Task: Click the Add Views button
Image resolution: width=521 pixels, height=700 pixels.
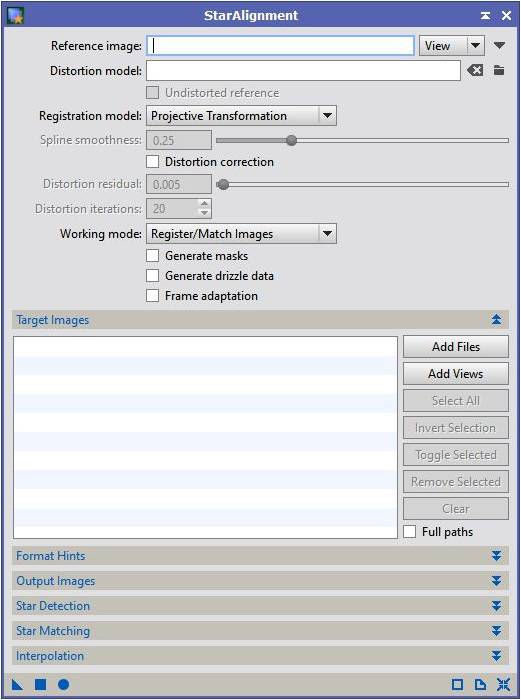Action: coord(456,374)
